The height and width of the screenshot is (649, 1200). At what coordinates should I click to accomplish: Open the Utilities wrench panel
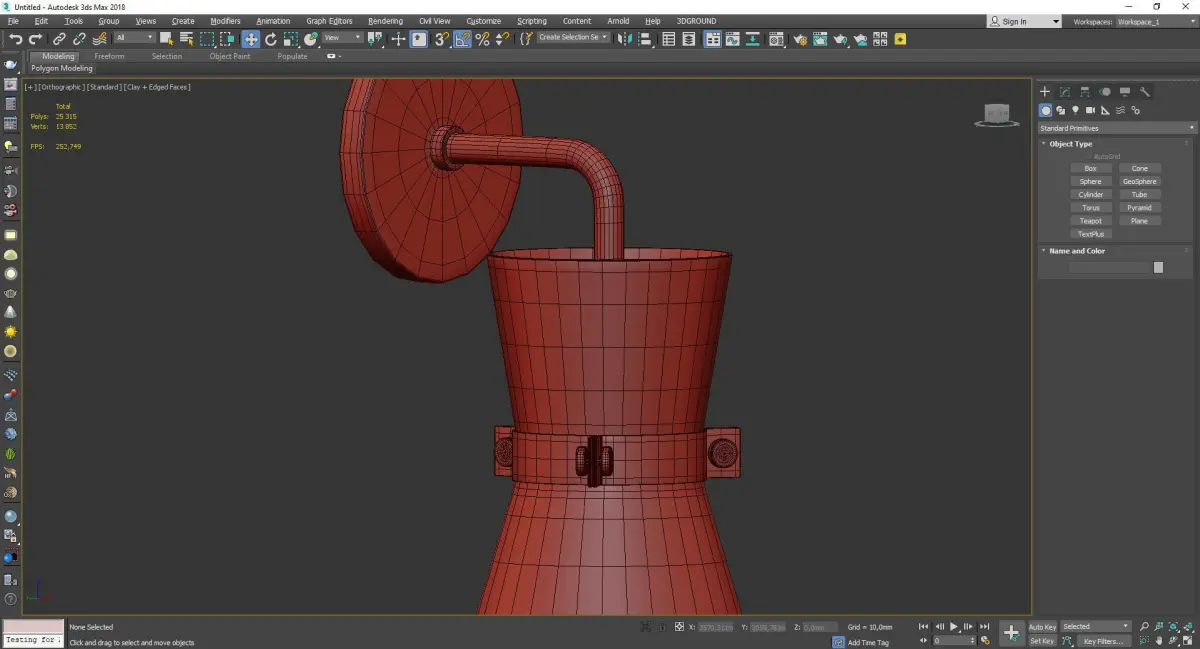[x=1145, y=92]
